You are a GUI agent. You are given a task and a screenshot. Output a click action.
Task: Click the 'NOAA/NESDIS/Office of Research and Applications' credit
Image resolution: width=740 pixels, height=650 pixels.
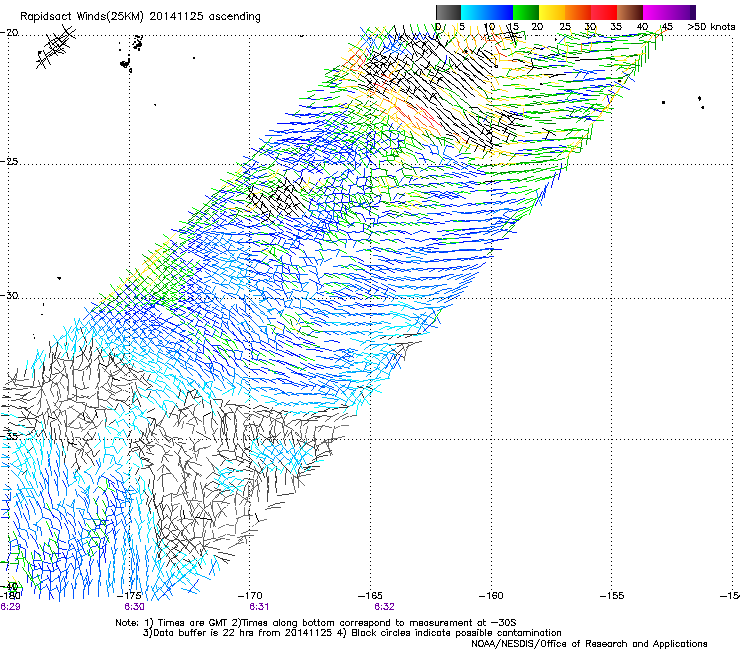tap(589, 644)
